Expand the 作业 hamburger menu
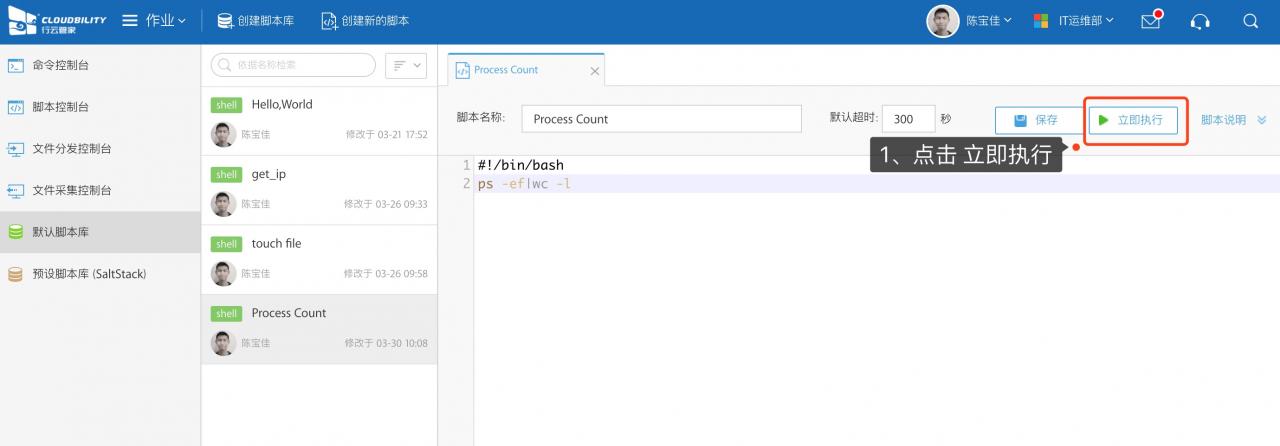The image size is (1280, 446). click(x=153, y=21)
